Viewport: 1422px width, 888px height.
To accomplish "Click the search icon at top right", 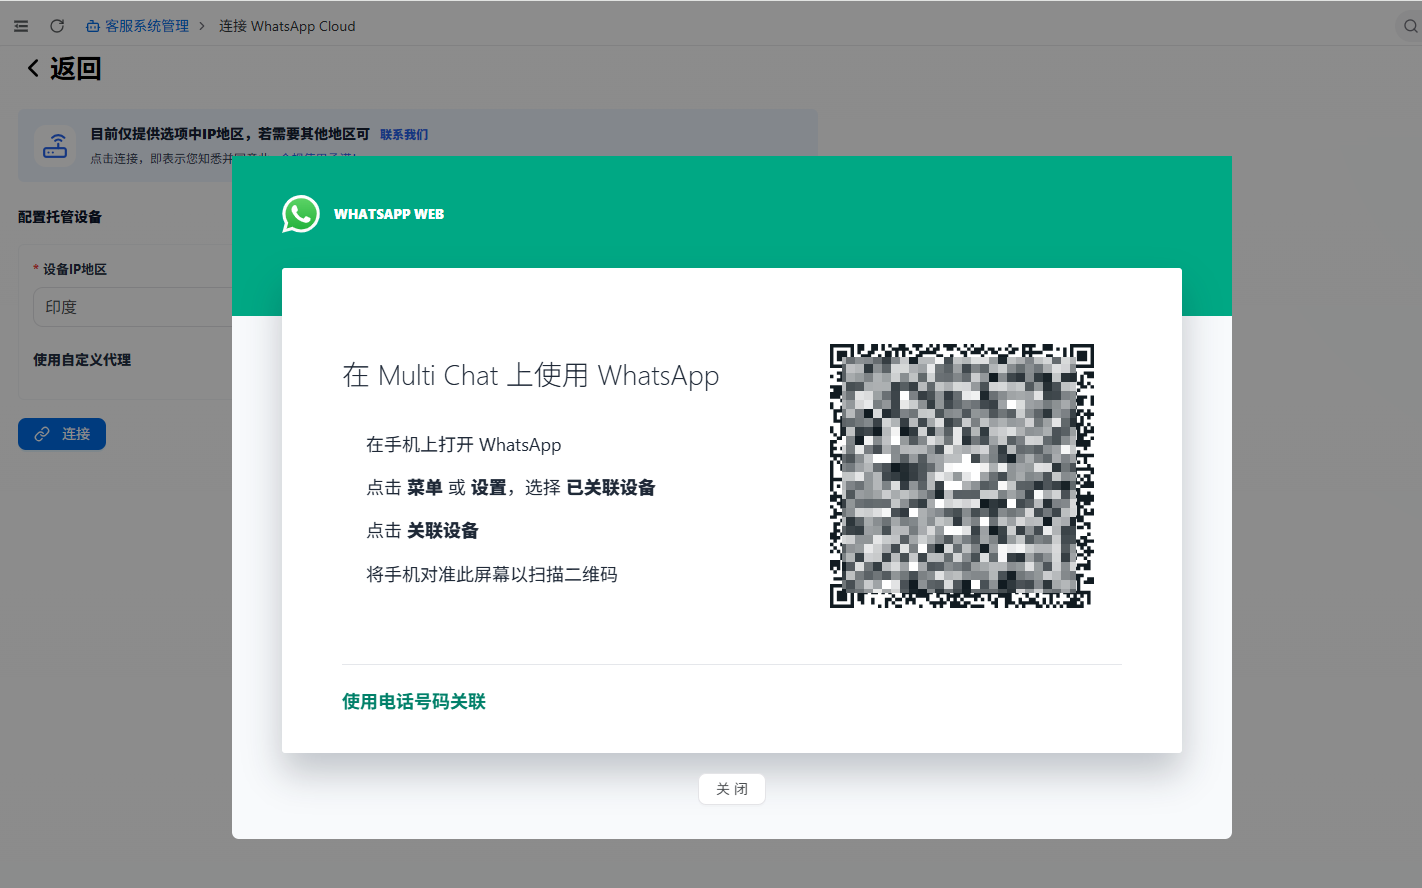I will pyautogui.click(x=1410, y=26).
